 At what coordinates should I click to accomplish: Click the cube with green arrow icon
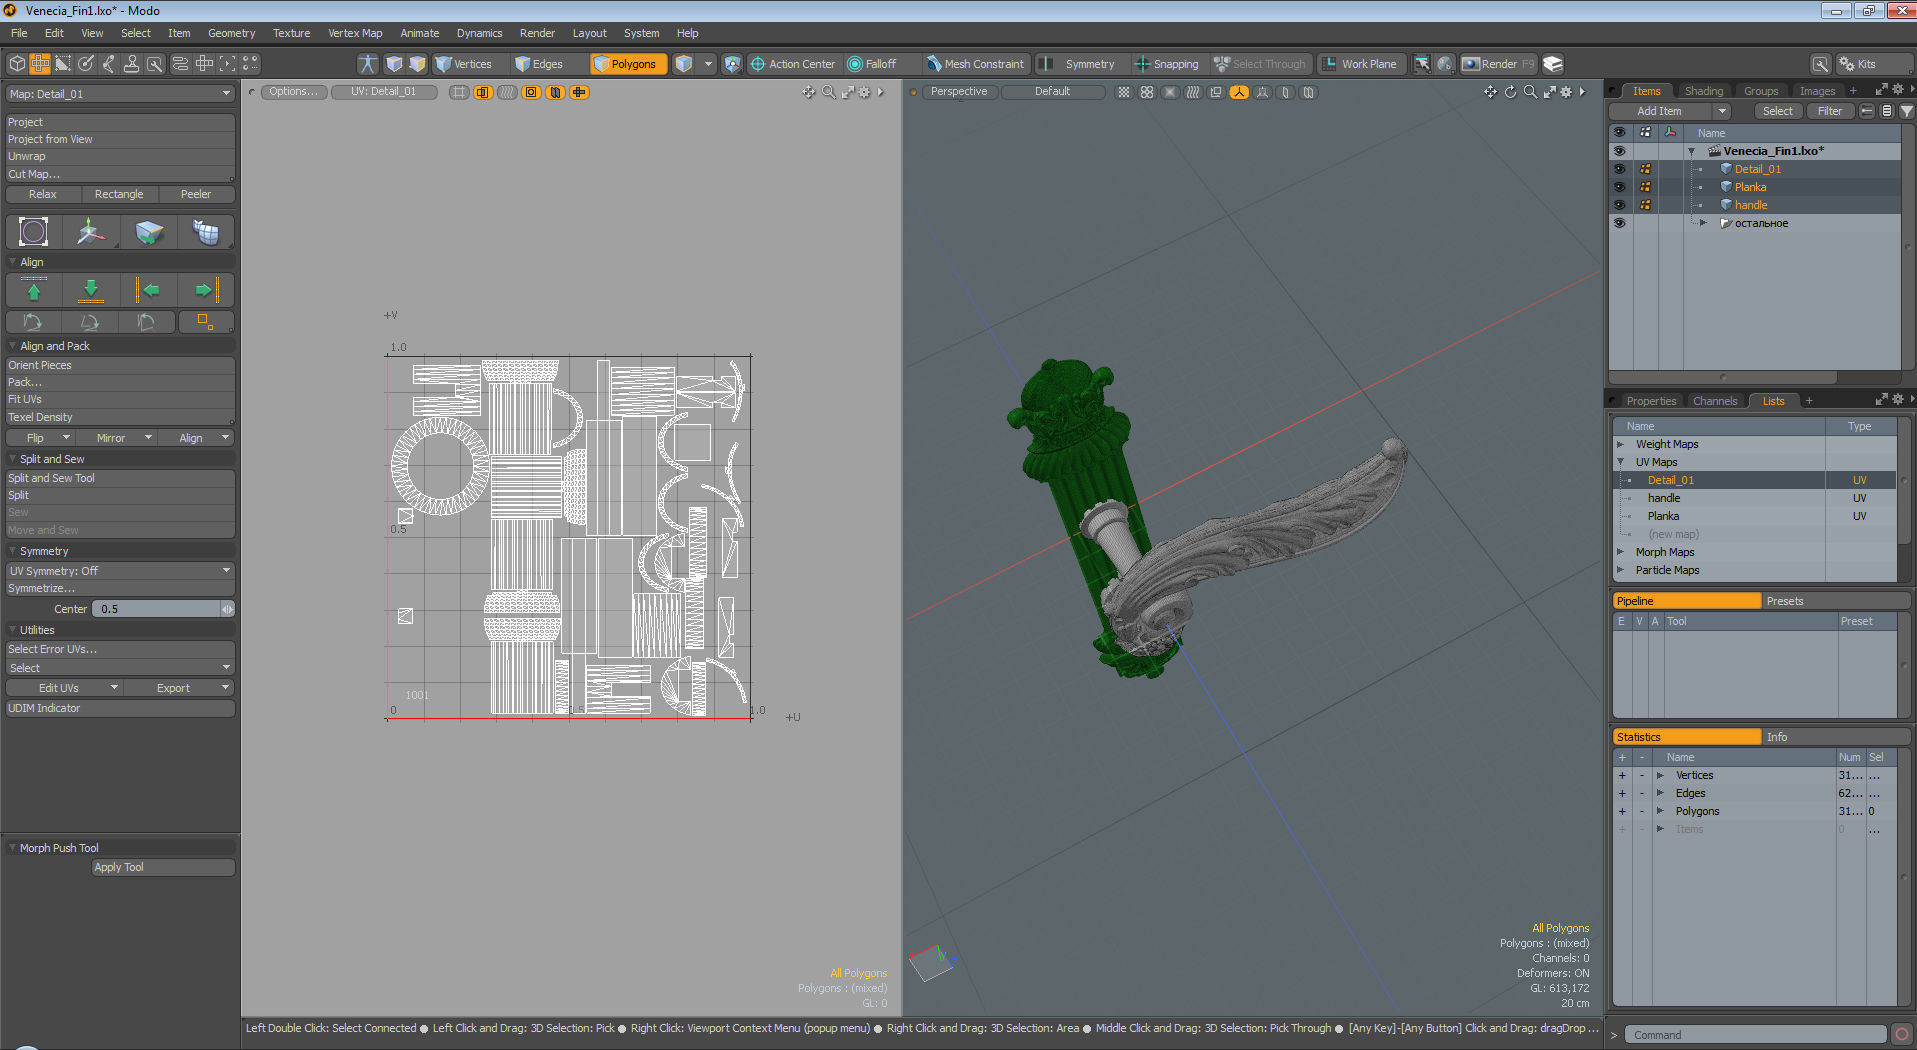pyautogui.click(x=148, y=232)
